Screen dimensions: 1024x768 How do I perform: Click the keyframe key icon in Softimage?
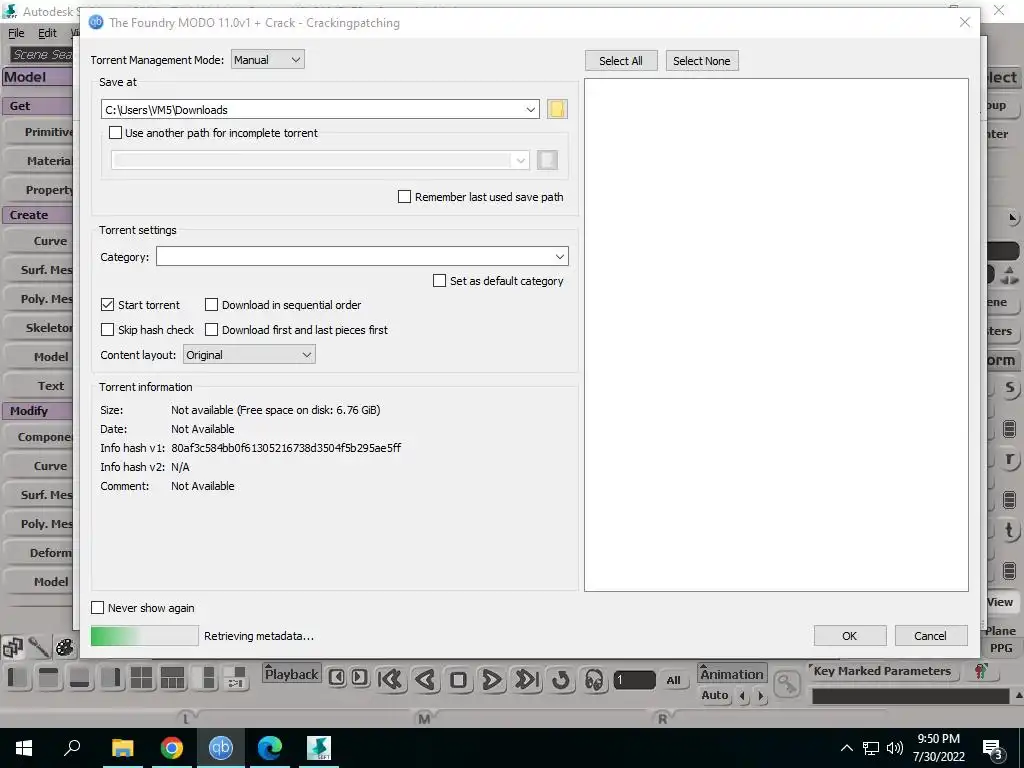tap(787, 683)
